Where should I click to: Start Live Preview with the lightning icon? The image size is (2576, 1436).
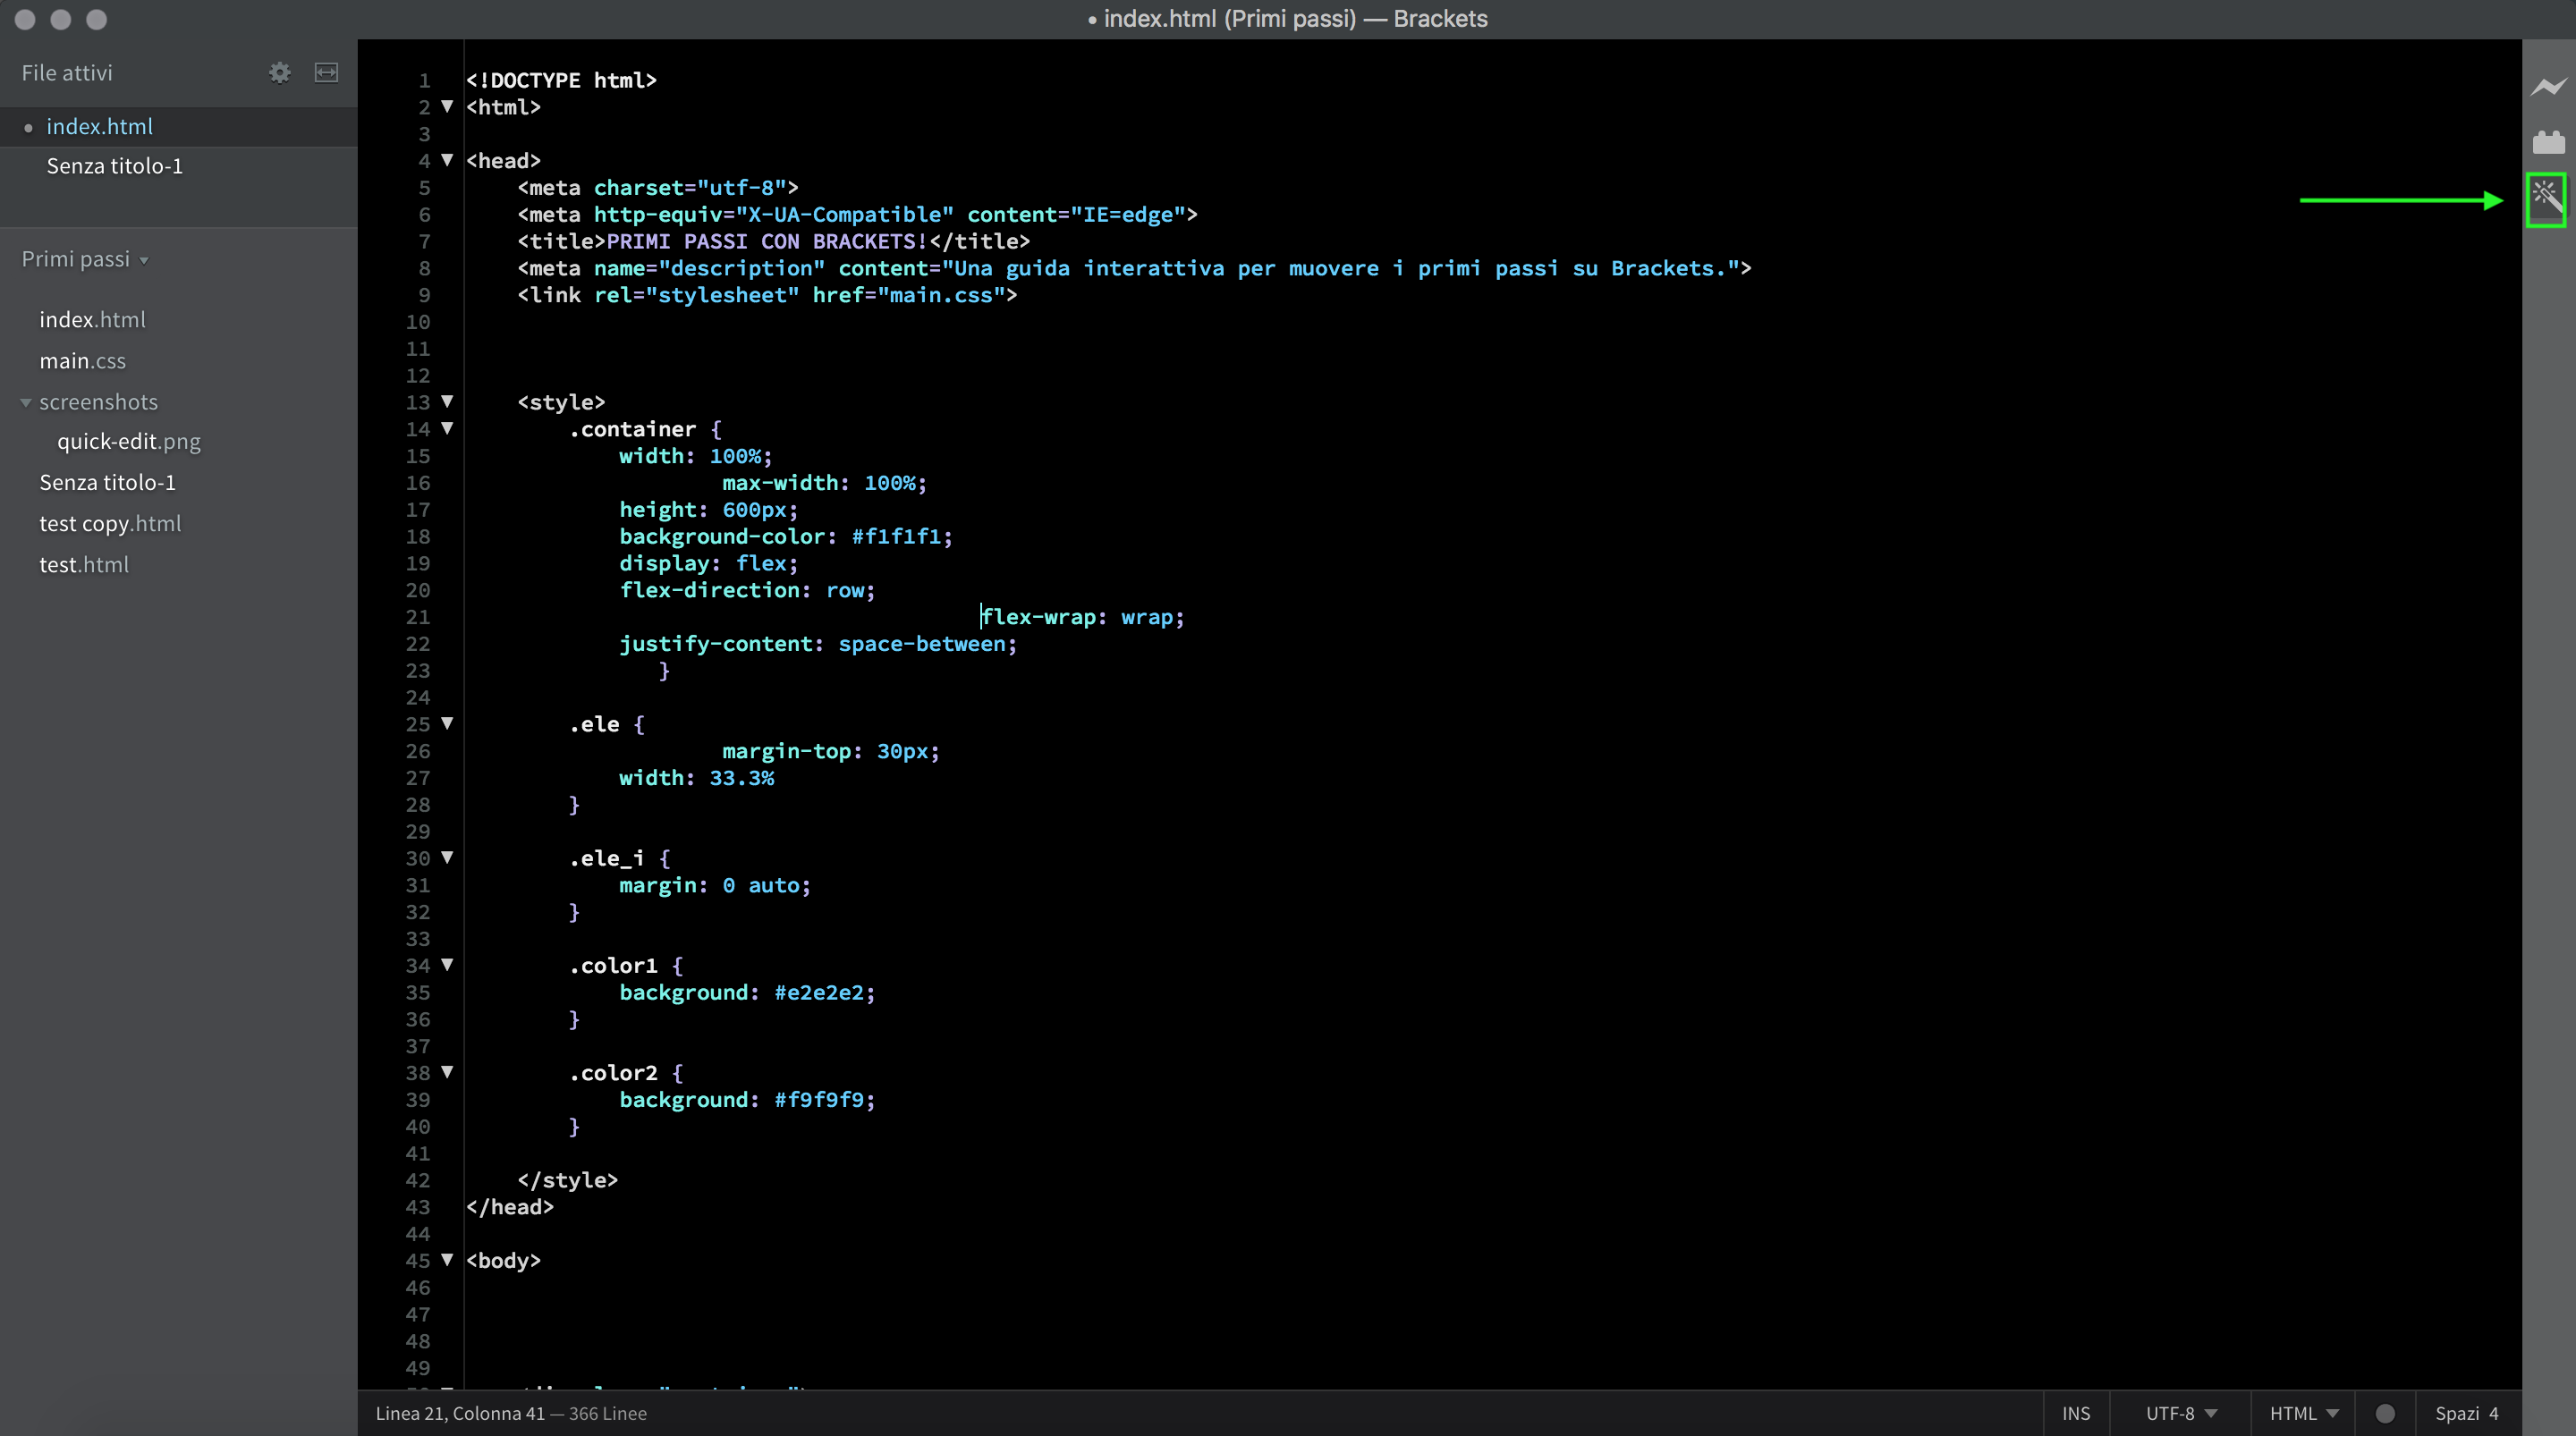(2548, 87)
